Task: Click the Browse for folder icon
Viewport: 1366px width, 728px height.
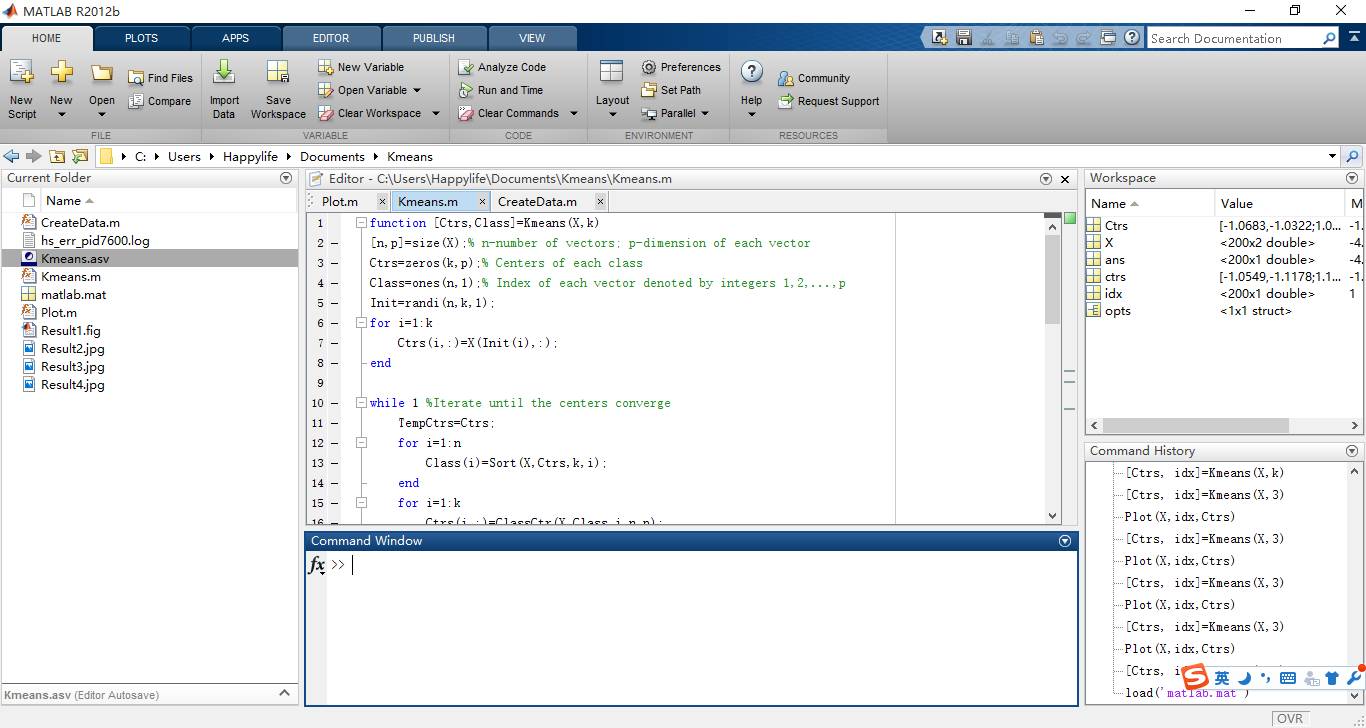Action: (80, 156)
